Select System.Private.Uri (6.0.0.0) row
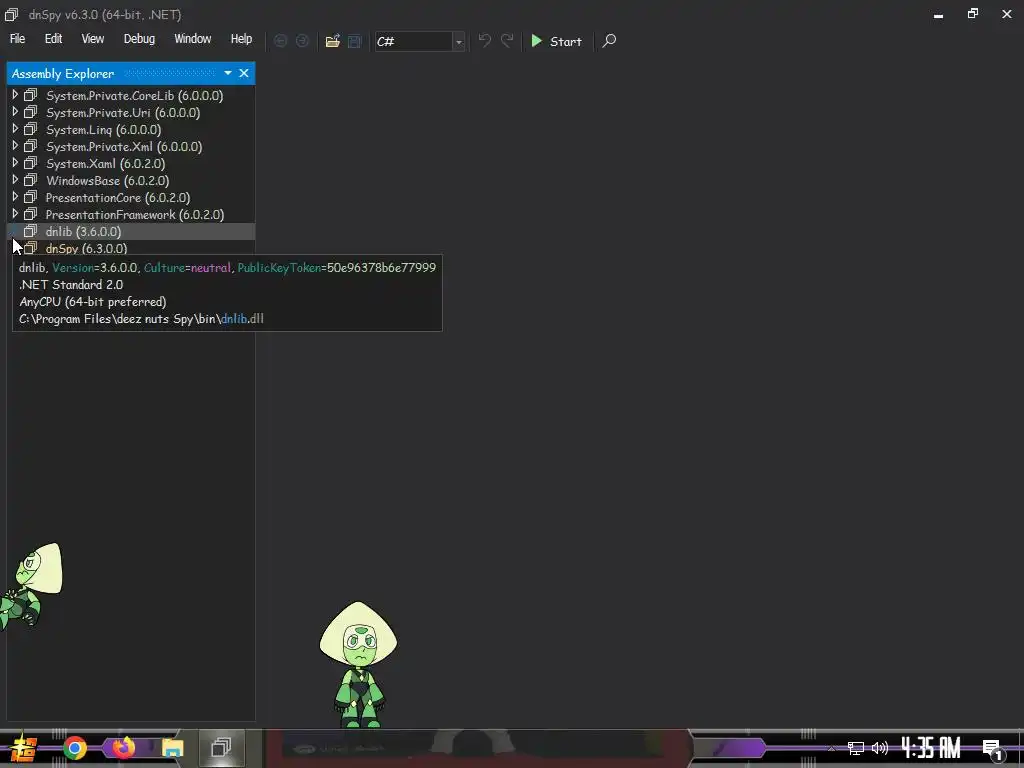The image size is (1024, 768). pos(131,112)
